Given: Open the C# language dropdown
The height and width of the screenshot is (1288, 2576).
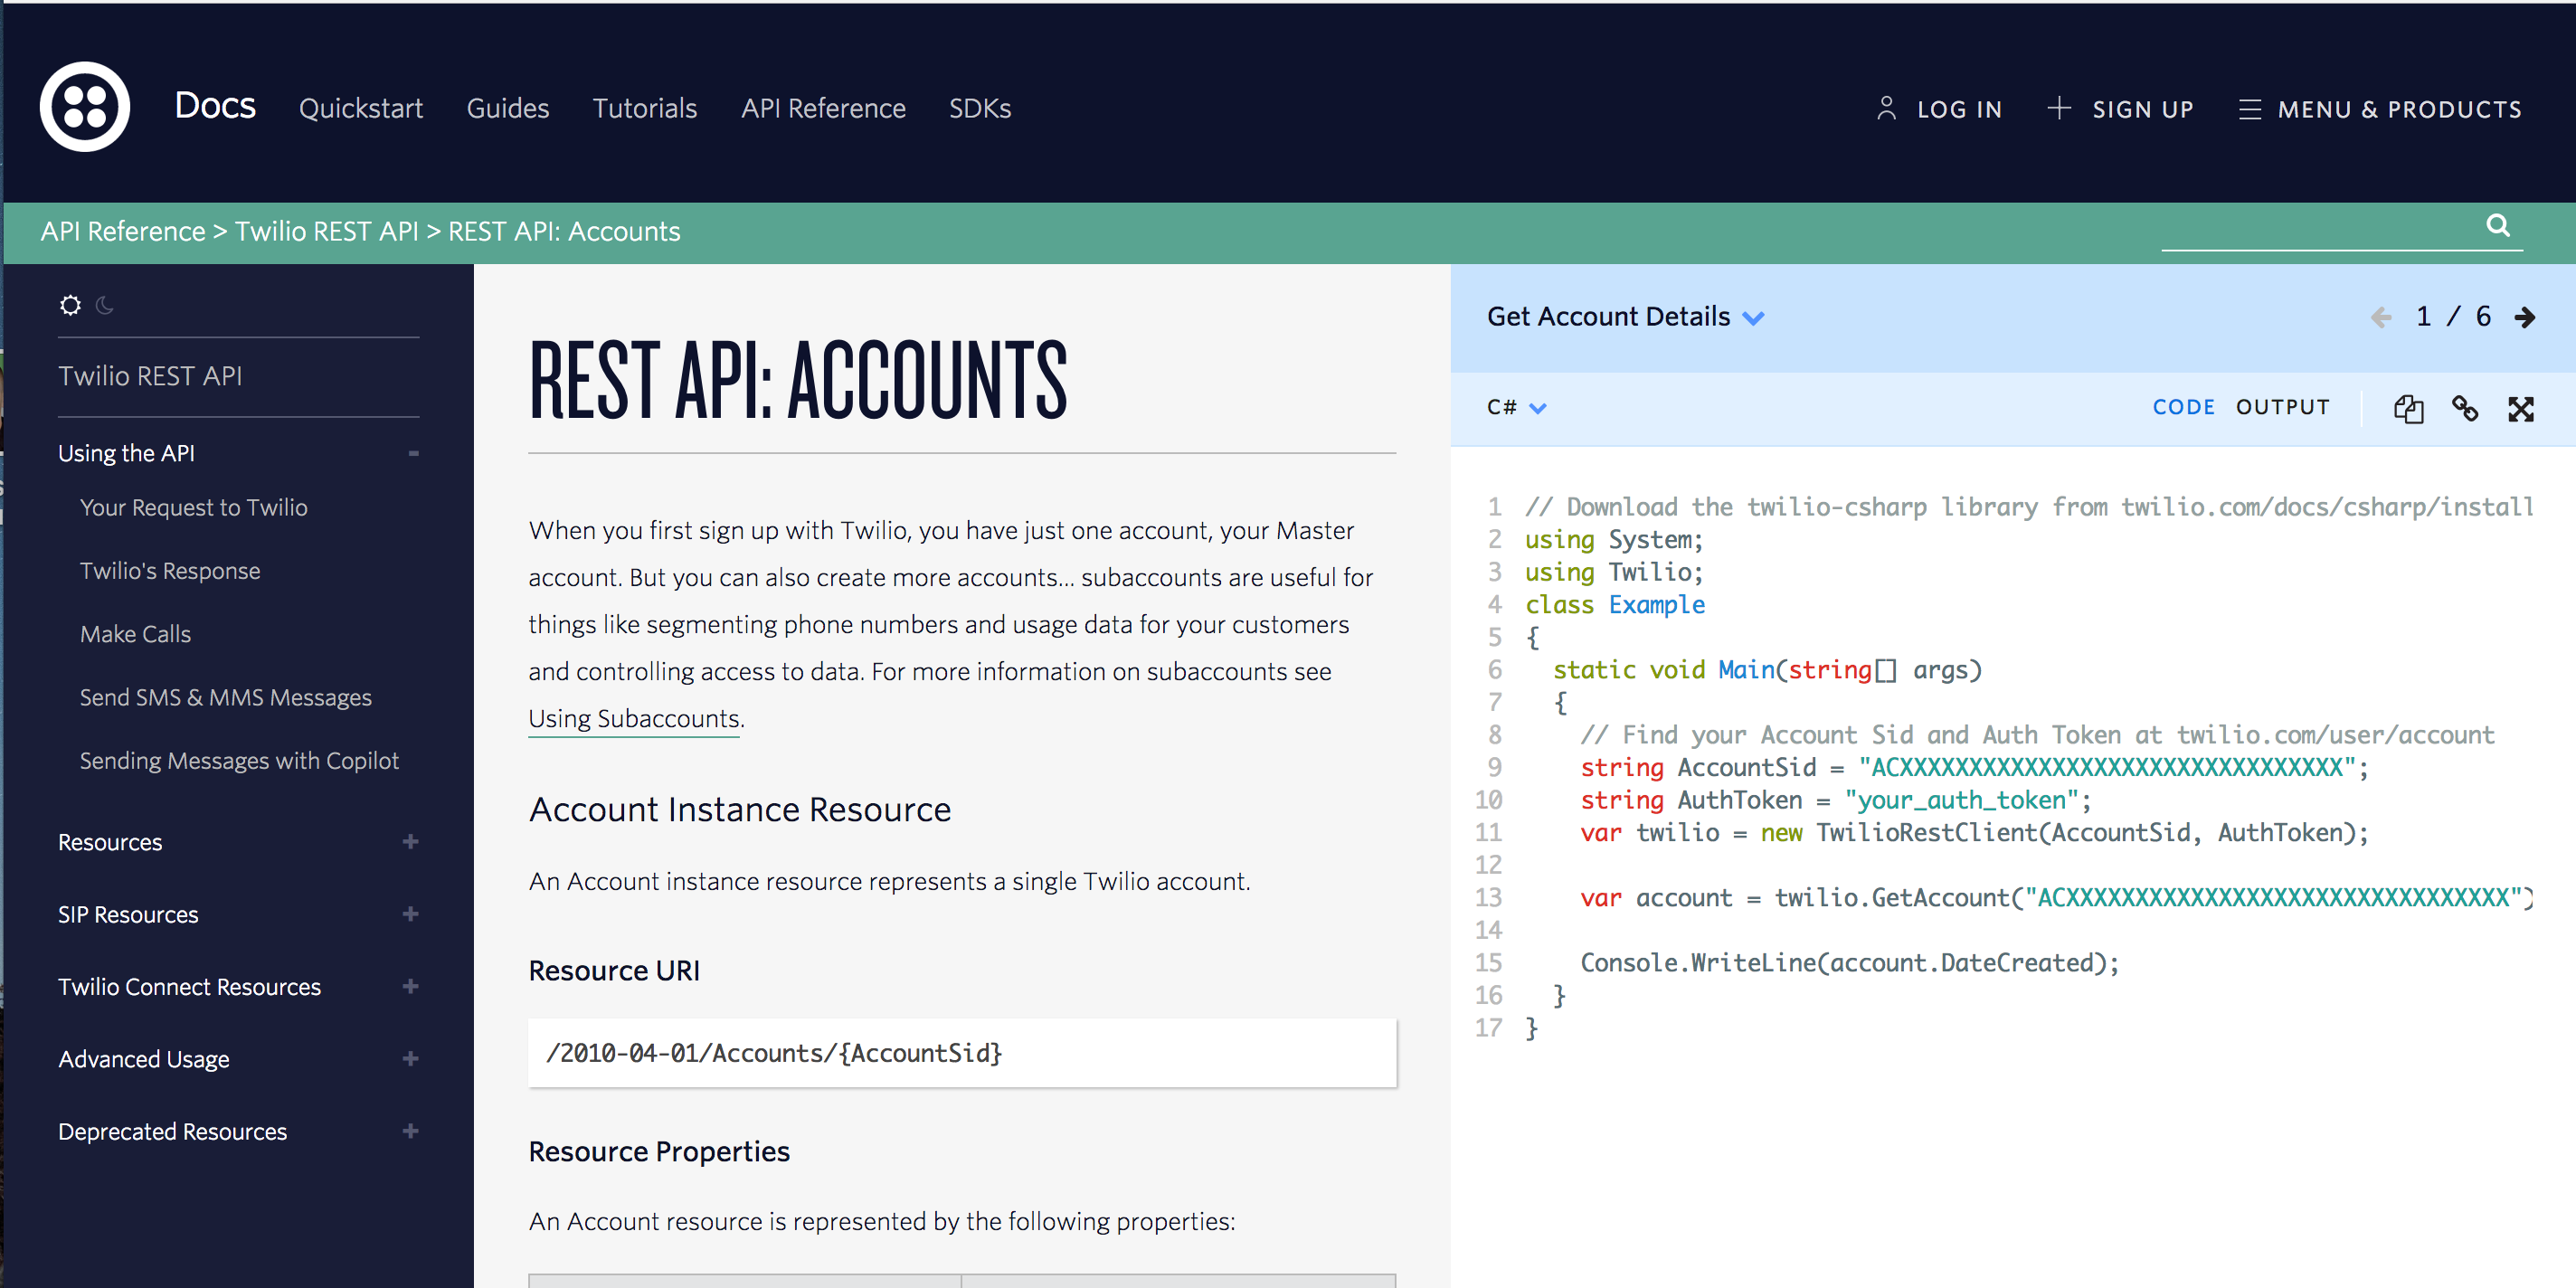Looking at the screenshot, I should 1516,408.
